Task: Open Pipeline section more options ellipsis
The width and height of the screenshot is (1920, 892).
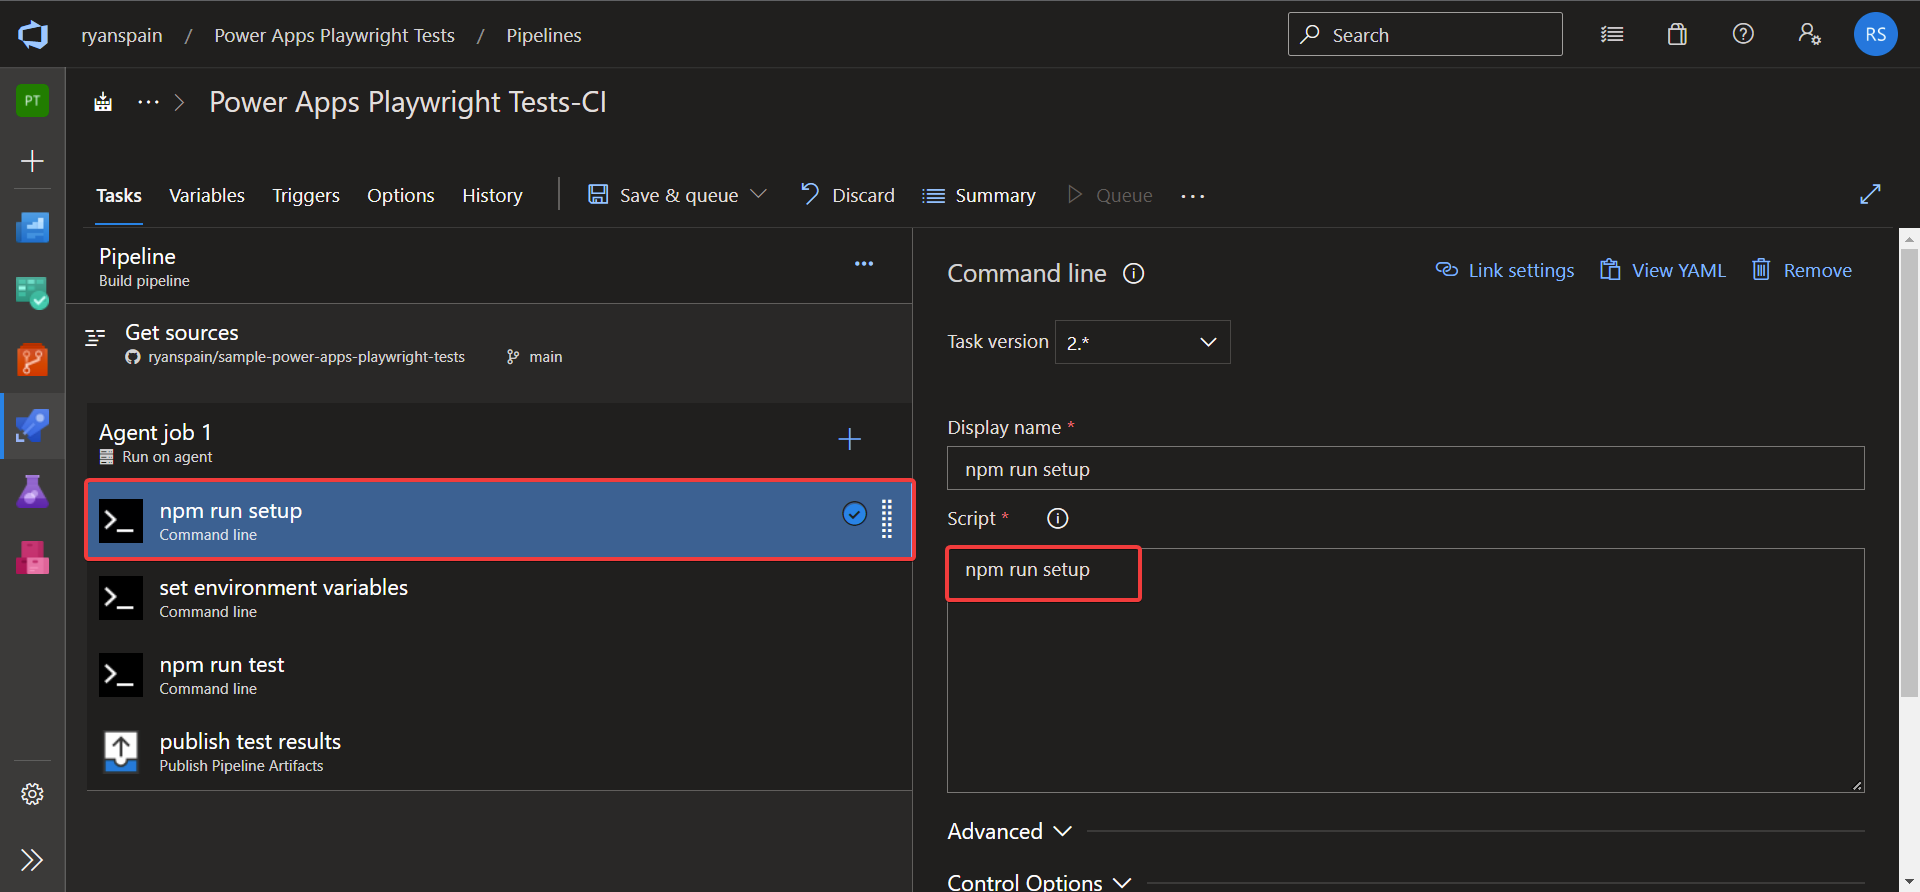Action: click(x=864, y=264)
